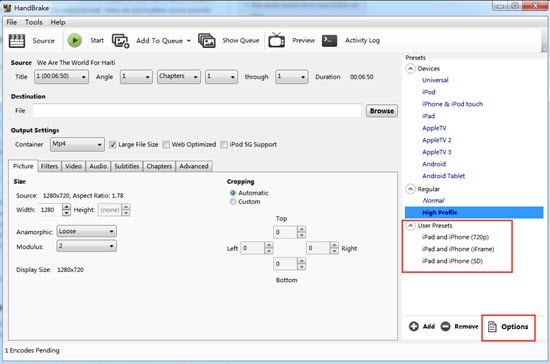Image resolution: width=550 pixels, height=364 pixels.
Task: Click the HandBrake title bar app icon
Action: click(x=7, y=8)
